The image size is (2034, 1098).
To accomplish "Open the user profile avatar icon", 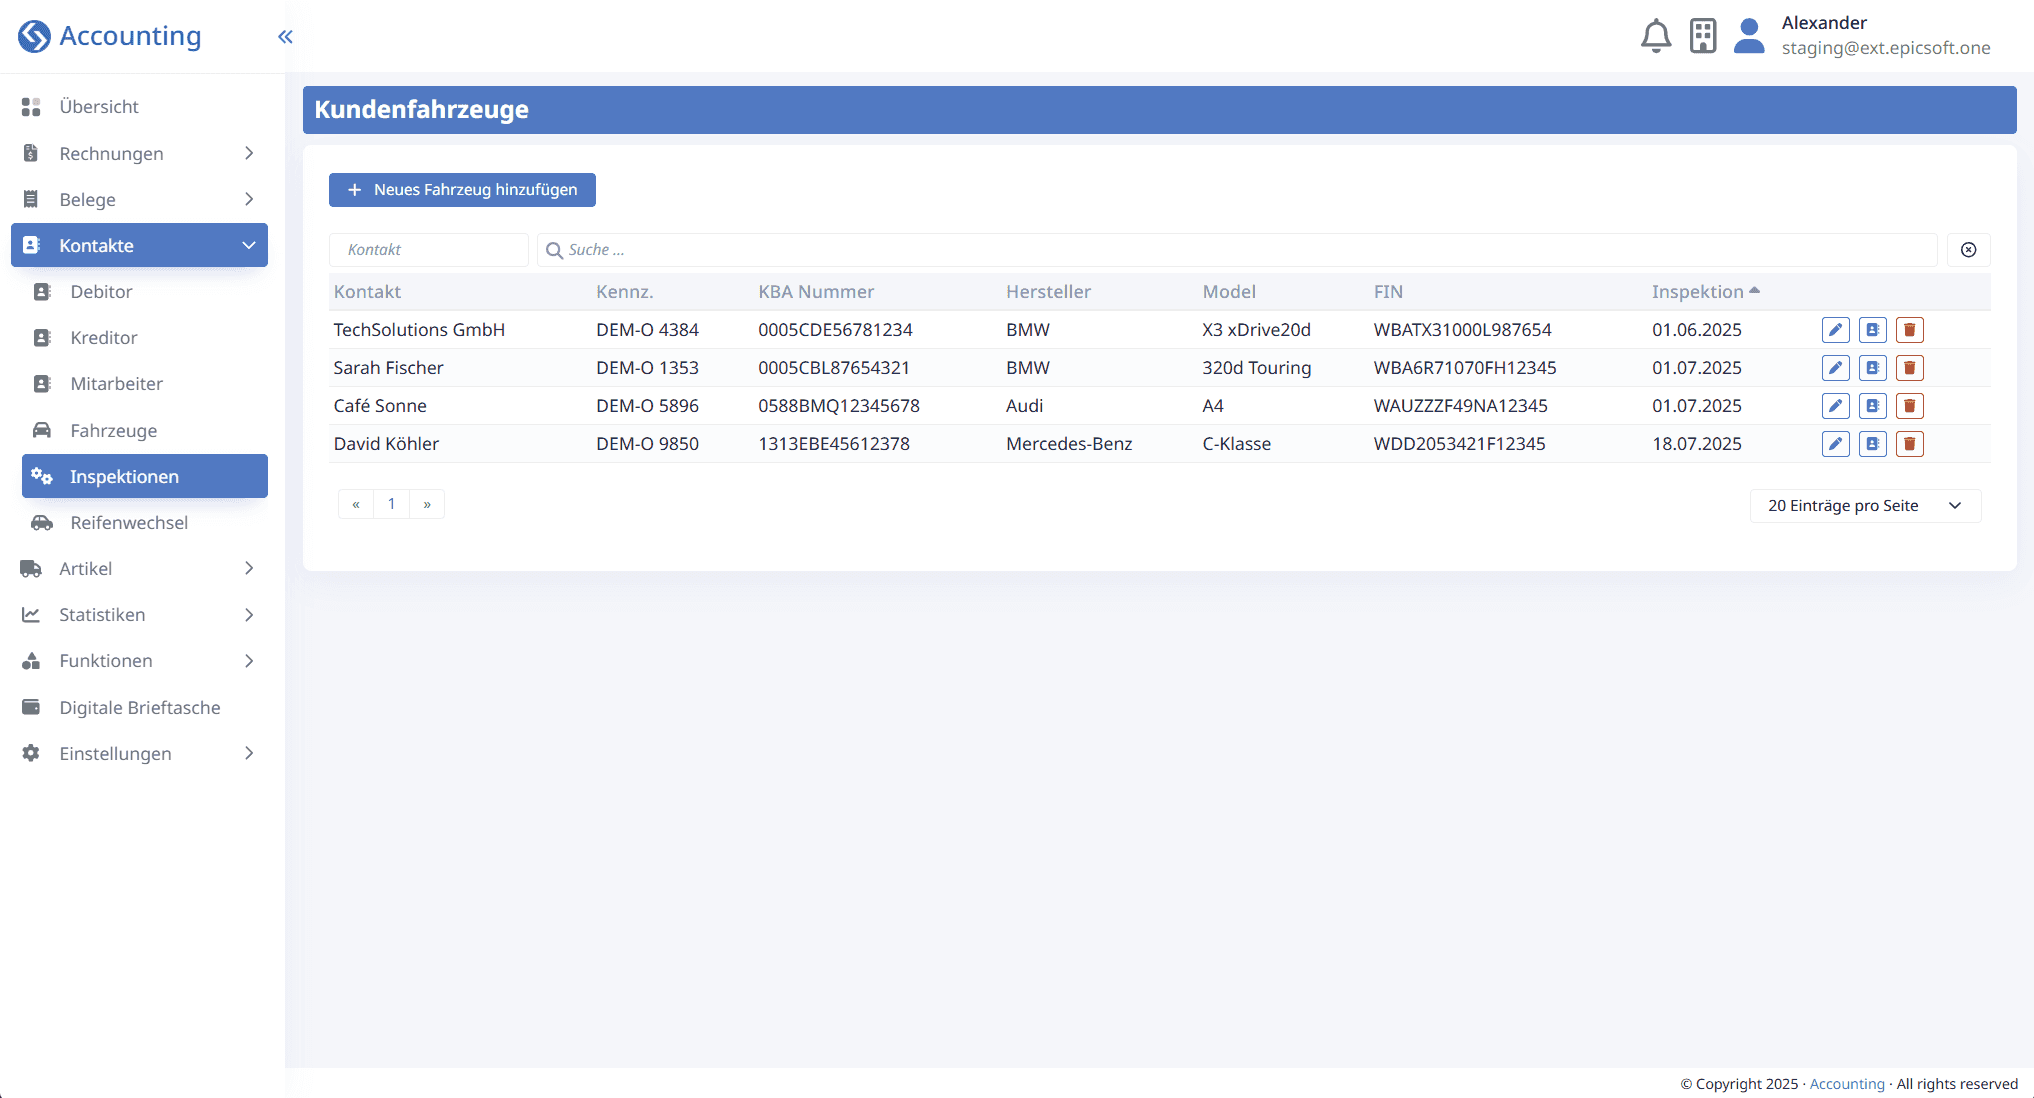I will (x=1749, y=36).
